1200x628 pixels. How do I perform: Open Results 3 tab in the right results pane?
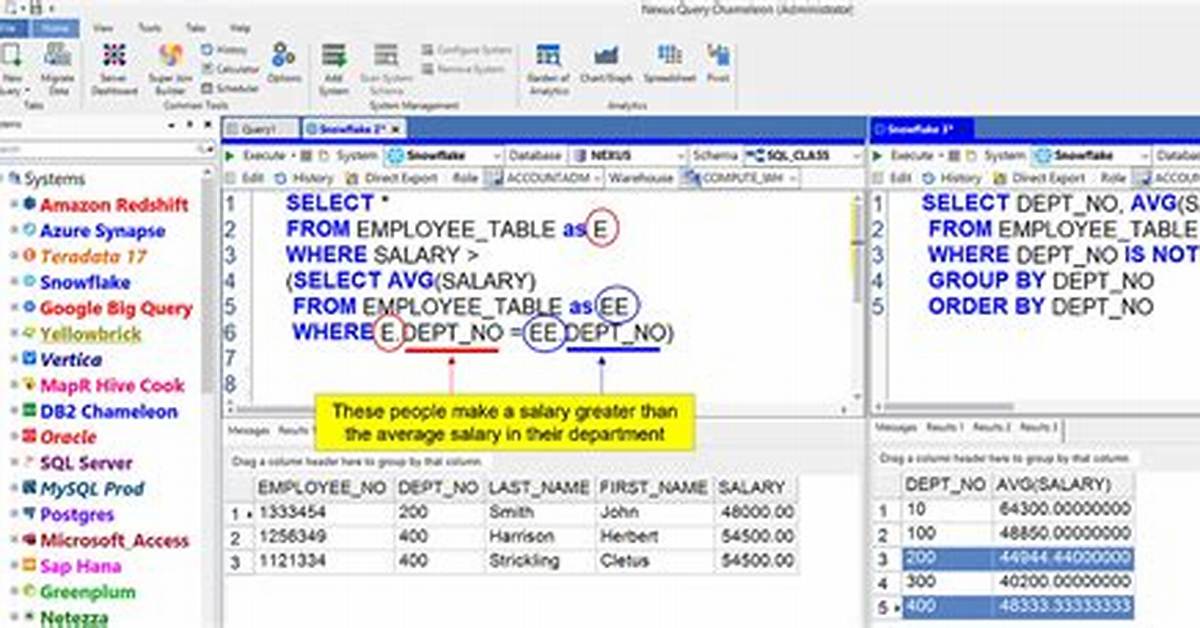pyautogui.click(x=1038, y=427)
